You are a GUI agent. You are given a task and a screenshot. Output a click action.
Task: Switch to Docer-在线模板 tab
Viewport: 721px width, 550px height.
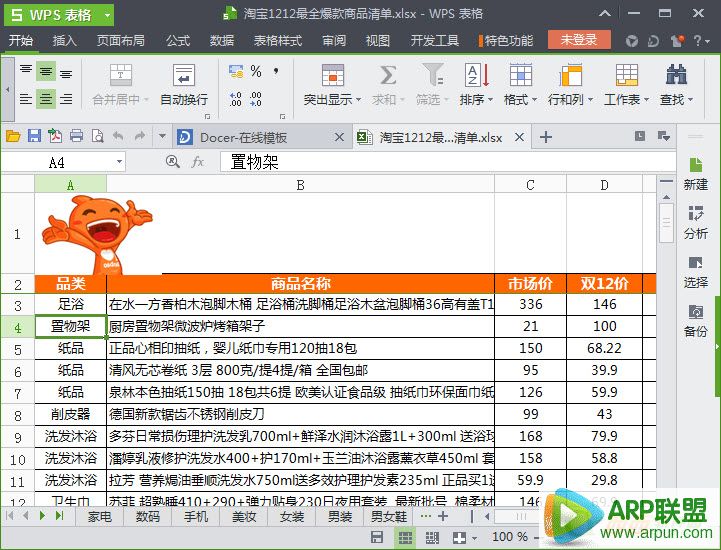[x=261, y=138]
